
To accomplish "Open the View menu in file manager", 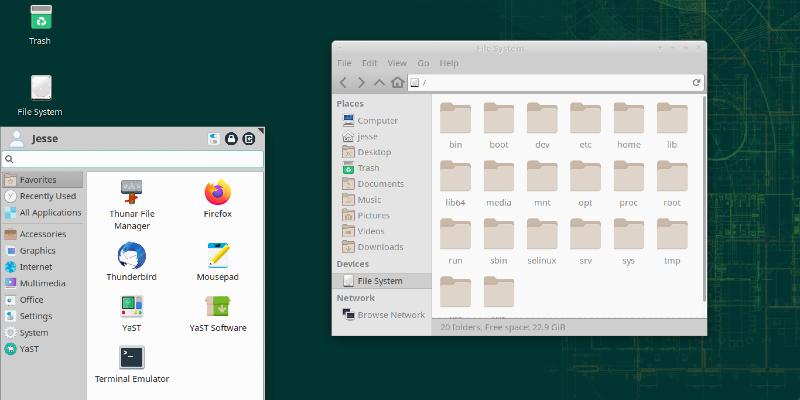I will 397,63.
